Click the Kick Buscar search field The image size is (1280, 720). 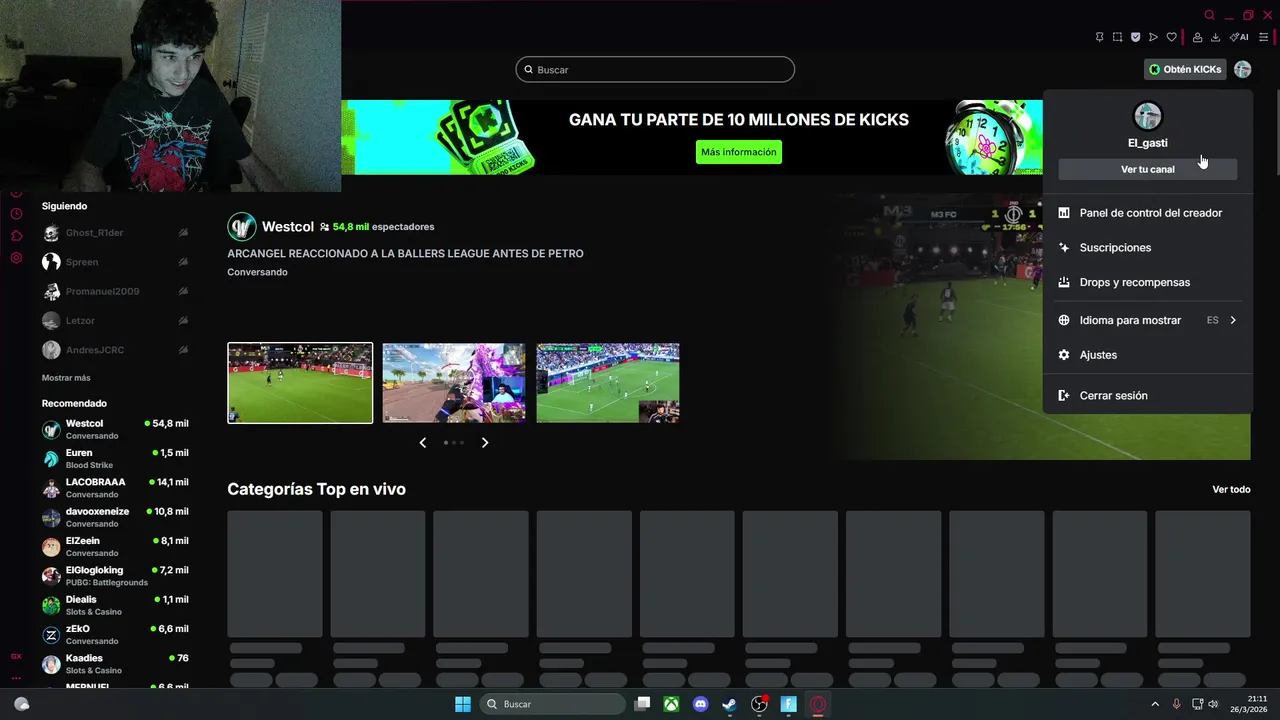(x=655, y=69)
